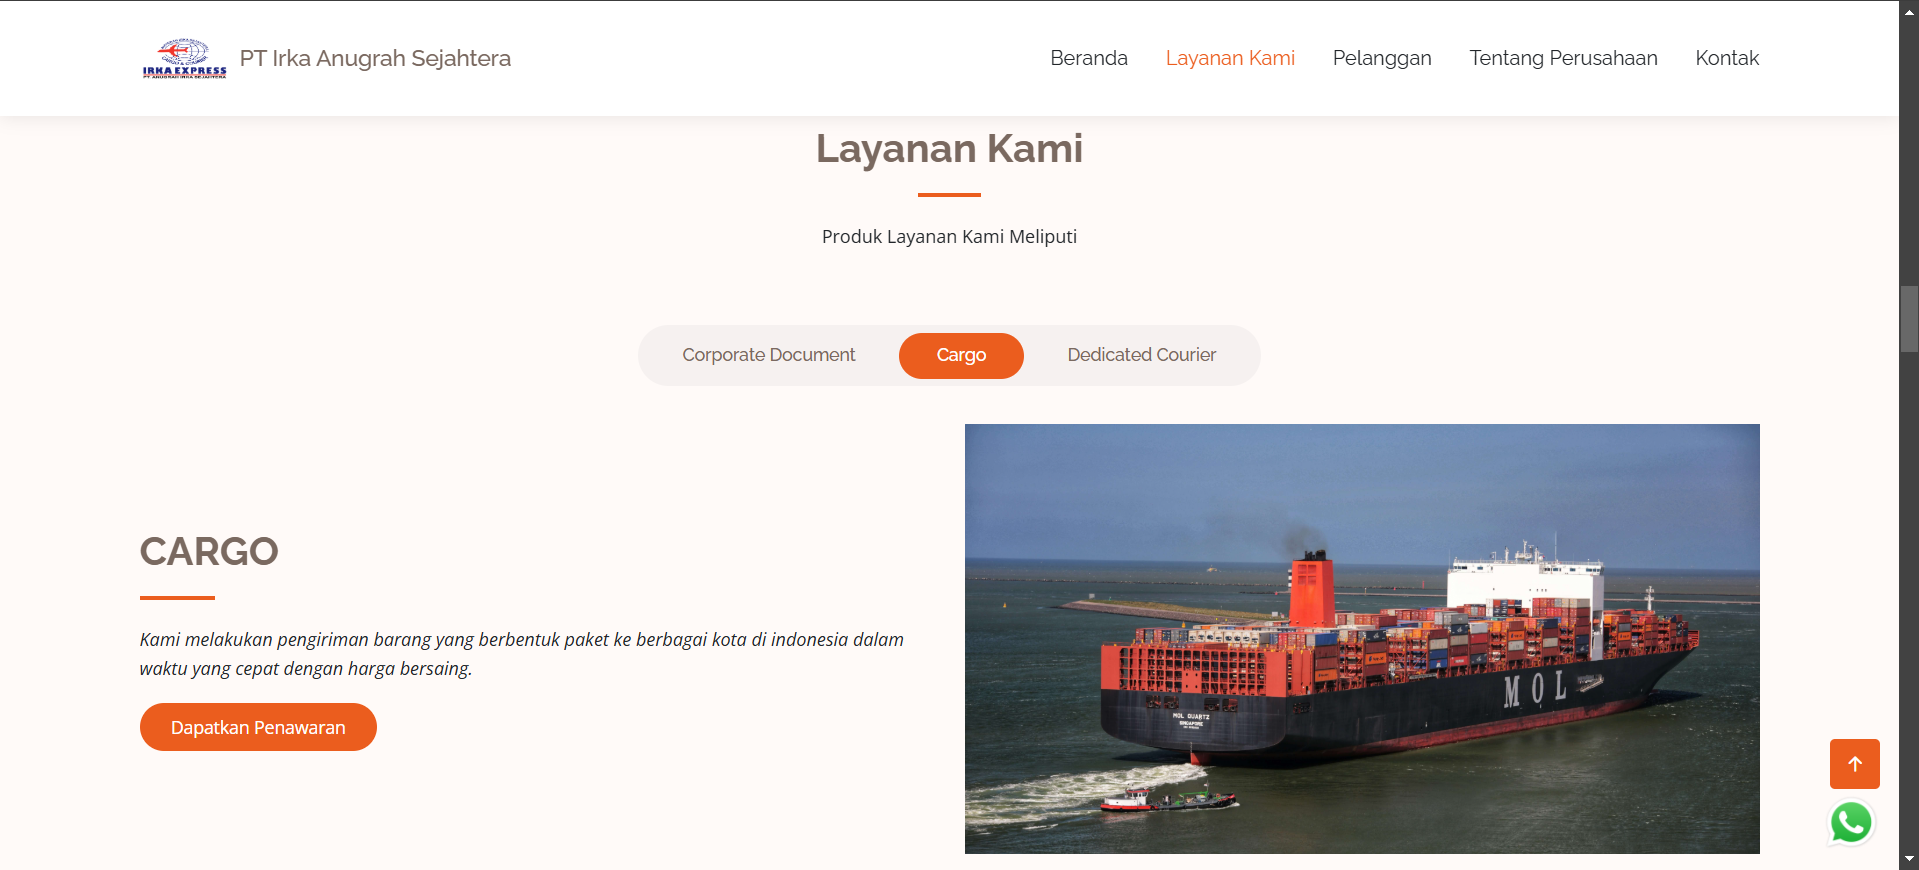Open the Pelanggan menu item
1919x870 pixels.
[1381, 58]
